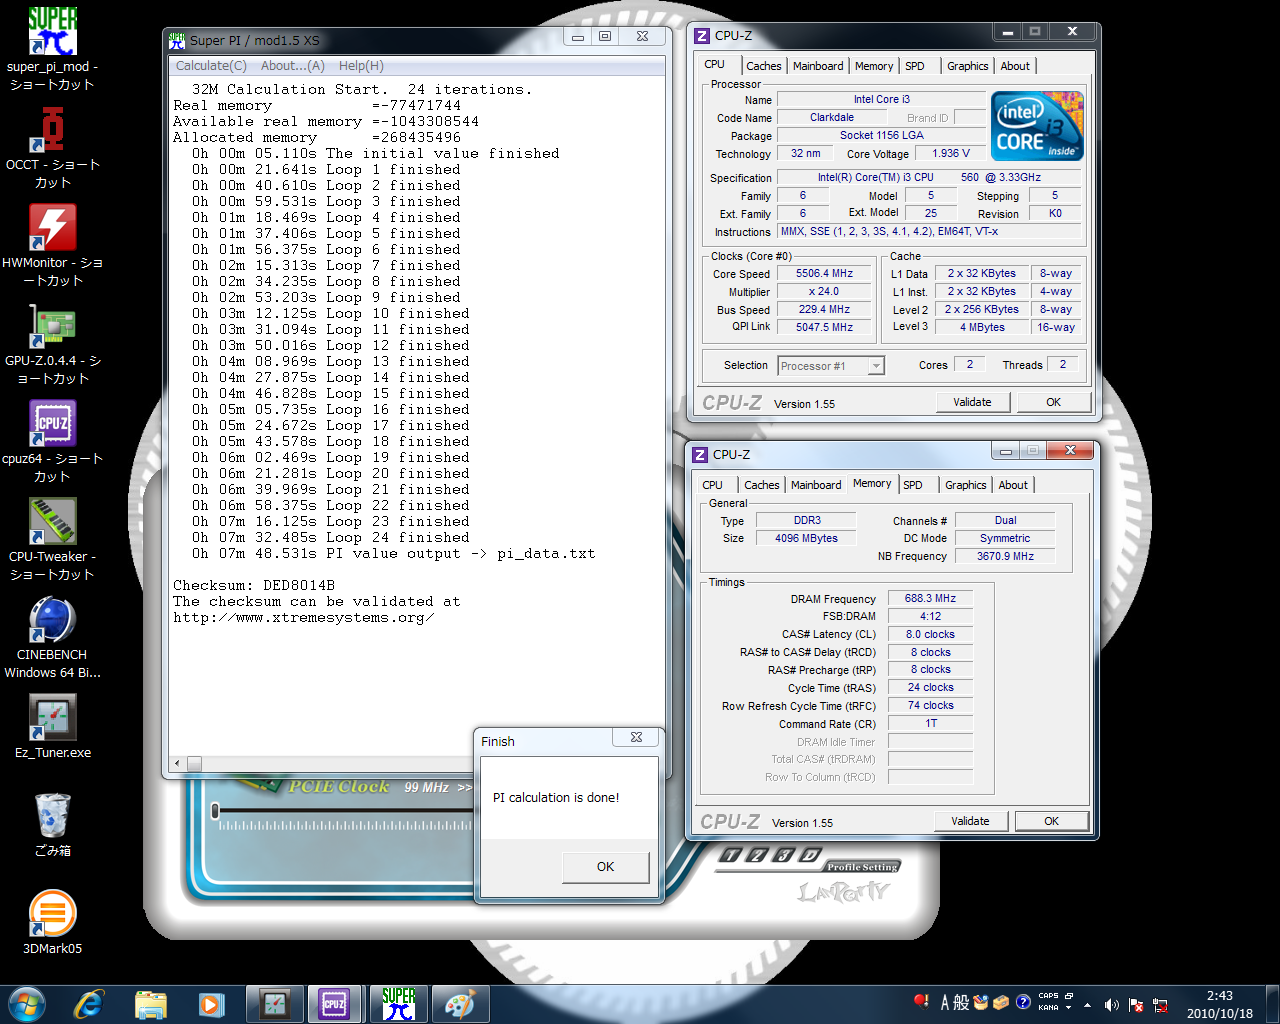Switch to Ez_Tuner app in the taskbar
The image size is (1280, 1024).
coord(274,1004)
